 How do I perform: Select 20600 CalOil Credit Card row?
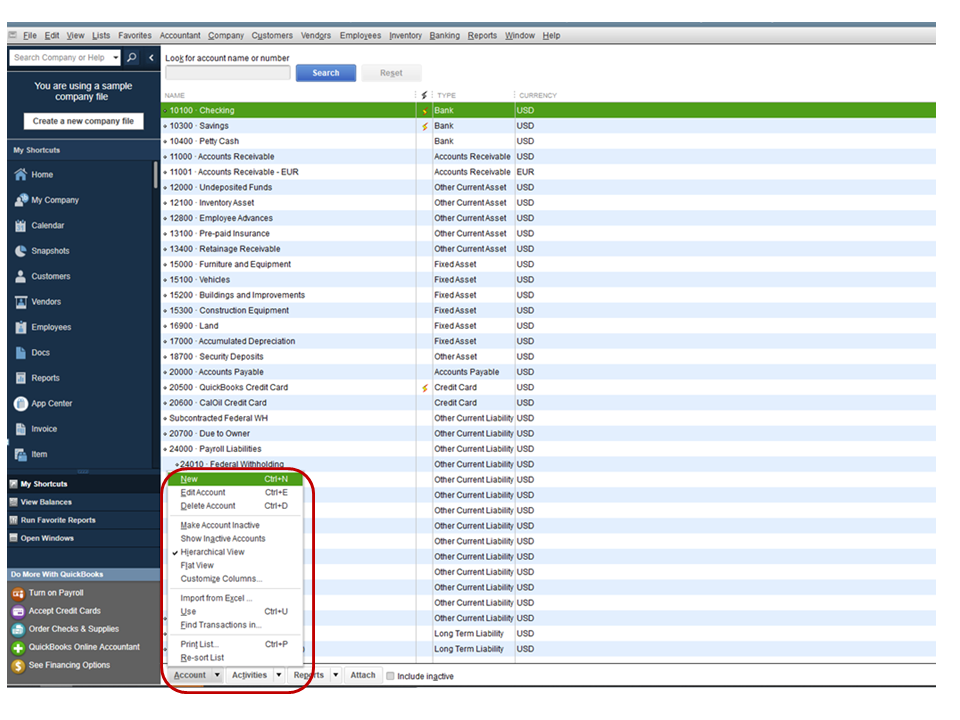click(x=549, y=403)
